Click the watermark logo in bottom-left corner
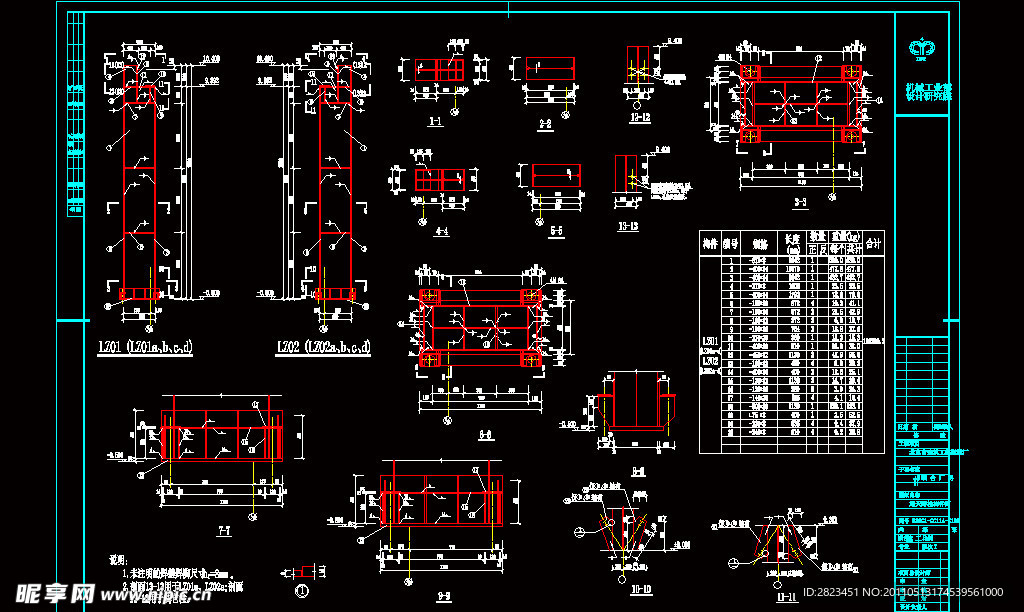Screen dimensions: 1024x612 point(48,595)
